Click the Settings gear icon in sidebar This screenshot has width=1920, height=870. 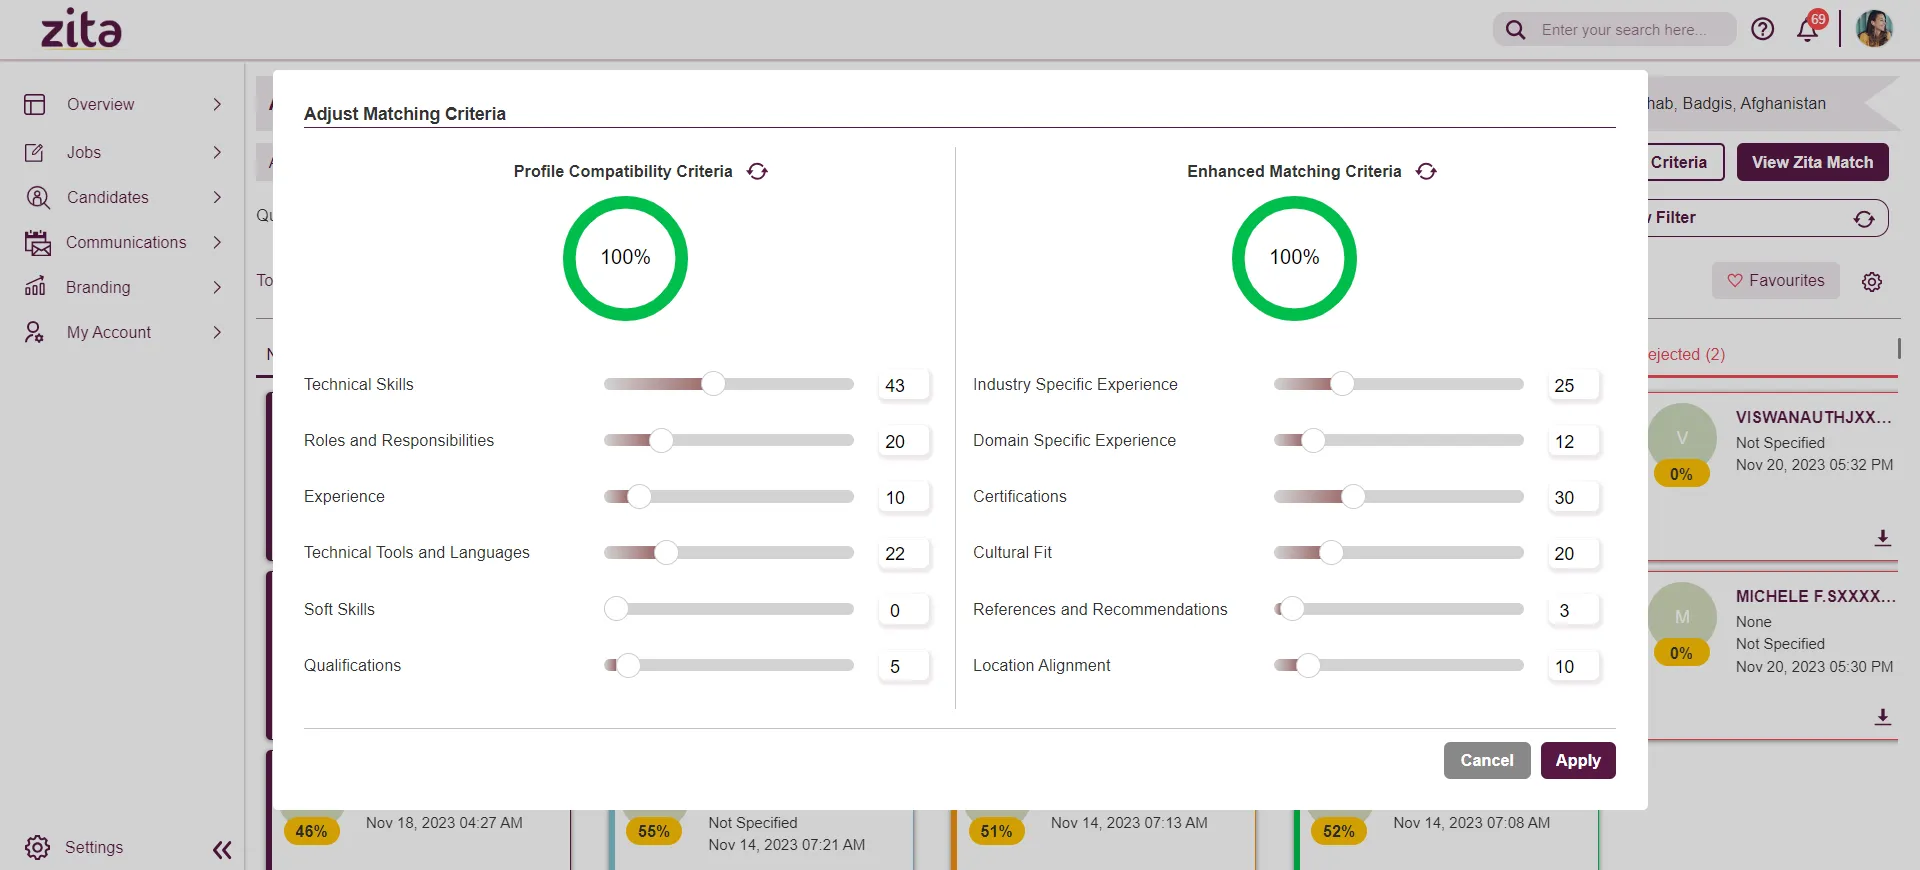click(x=37, y=847)
